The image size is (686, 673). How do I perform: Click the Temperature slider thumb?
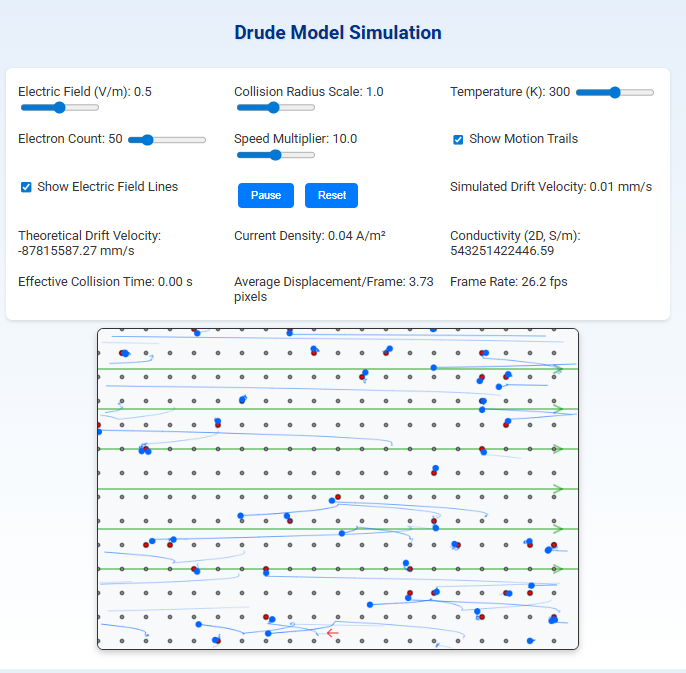click(615, 92)
